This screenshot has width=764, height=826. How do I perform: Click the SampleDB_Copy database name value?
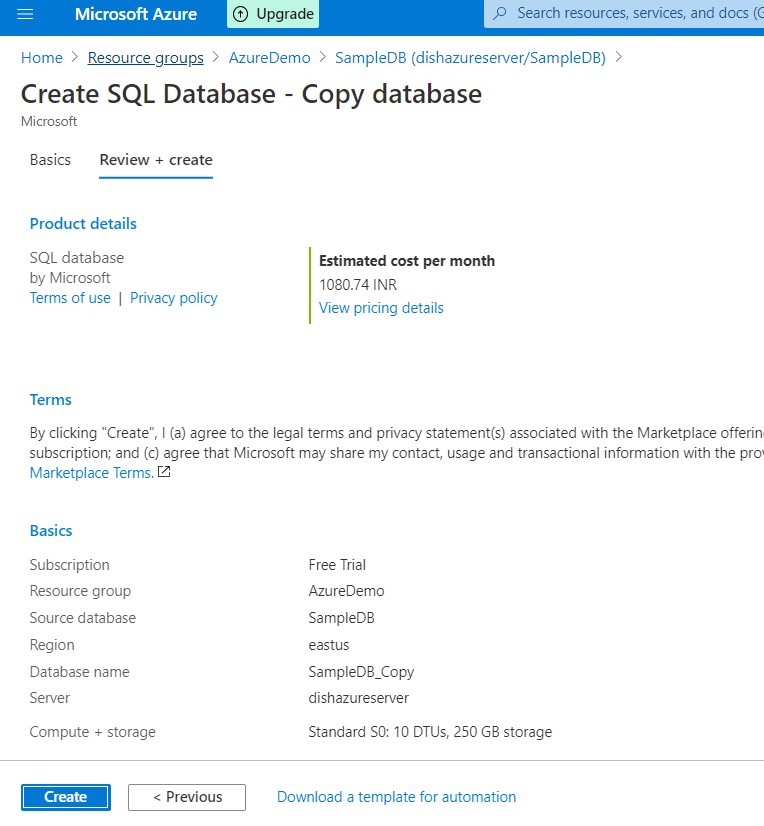coord(361,672)
